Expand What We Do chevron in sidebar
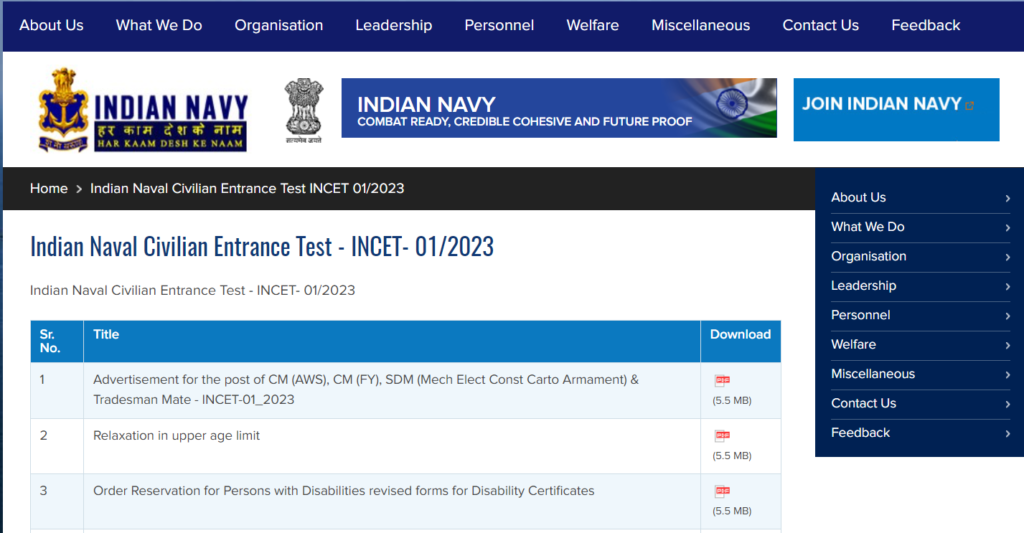This screenshot has height=533, width=1024. (x=1008, y=228)
